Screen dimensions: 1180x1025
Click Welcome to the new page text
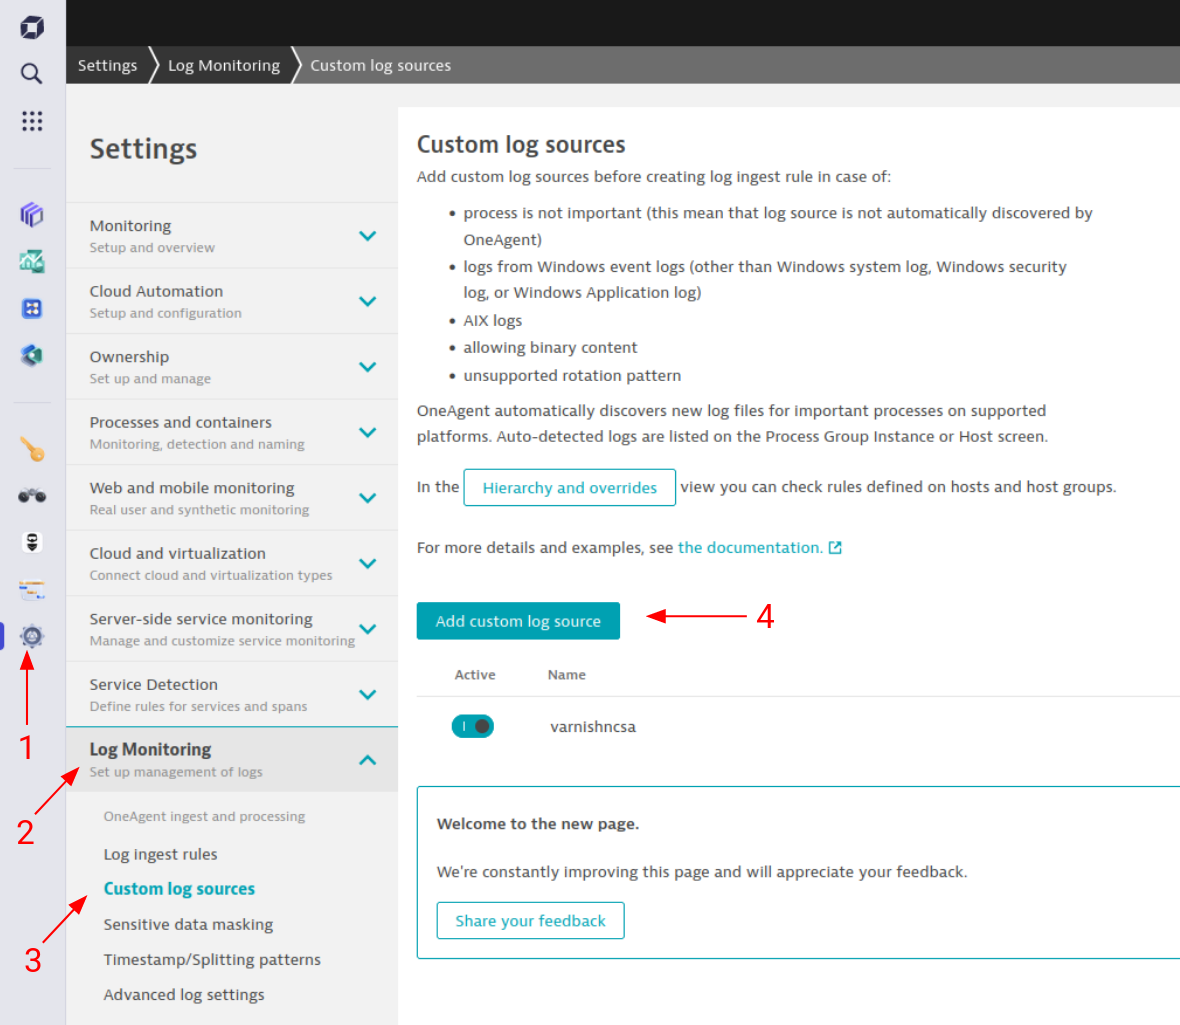pos(538,824)
